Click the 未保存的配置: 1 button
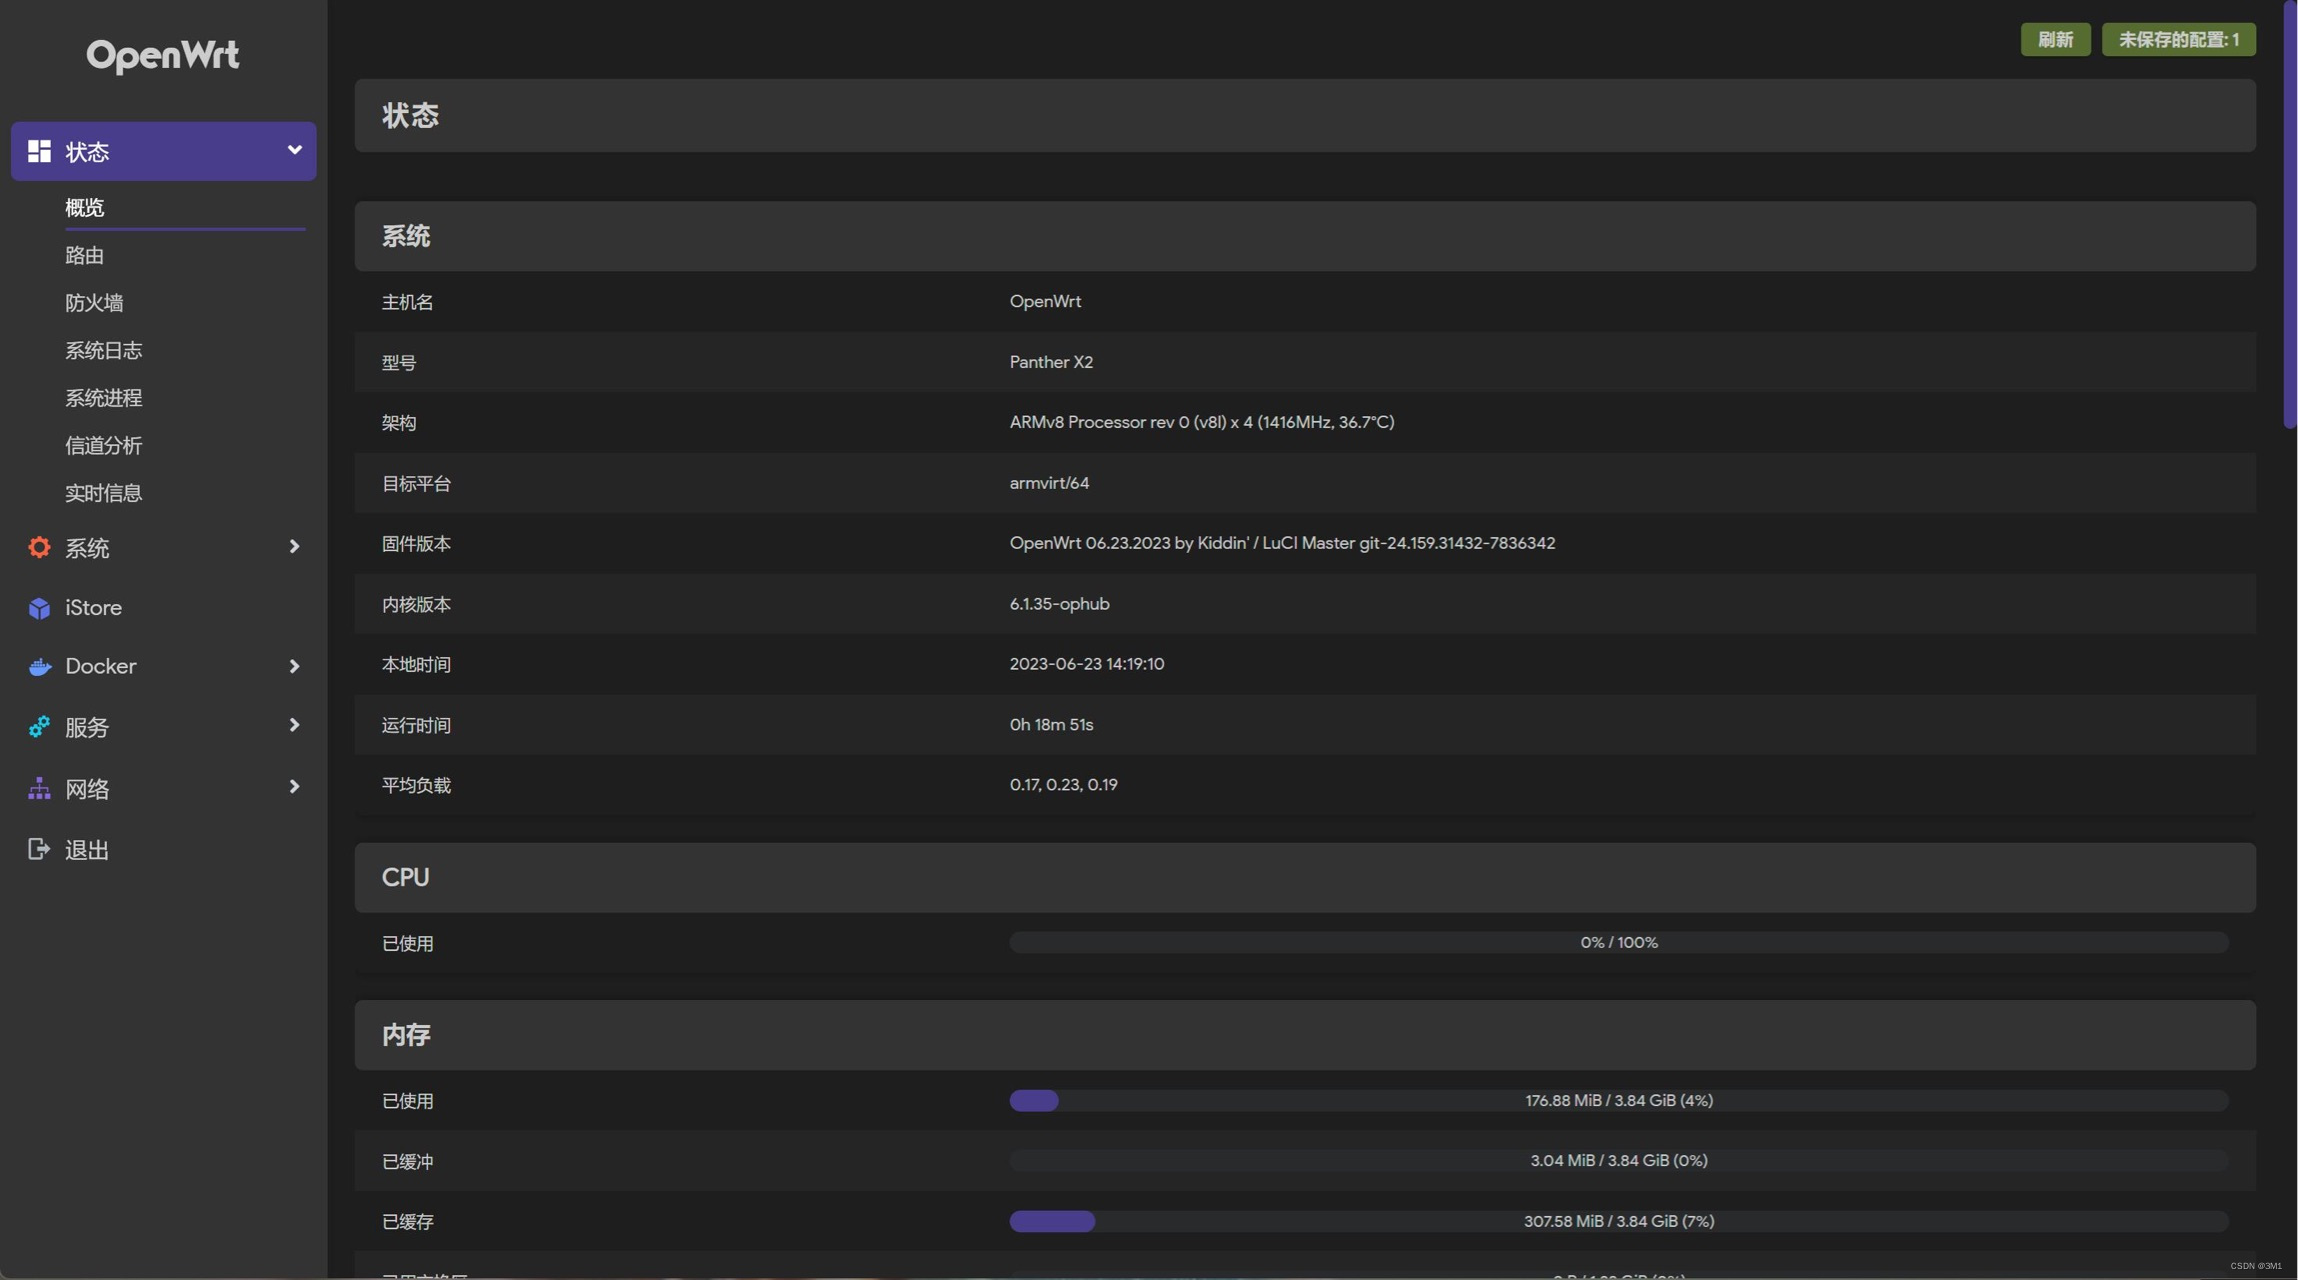2298x1280 pixels. [2178, 40]
